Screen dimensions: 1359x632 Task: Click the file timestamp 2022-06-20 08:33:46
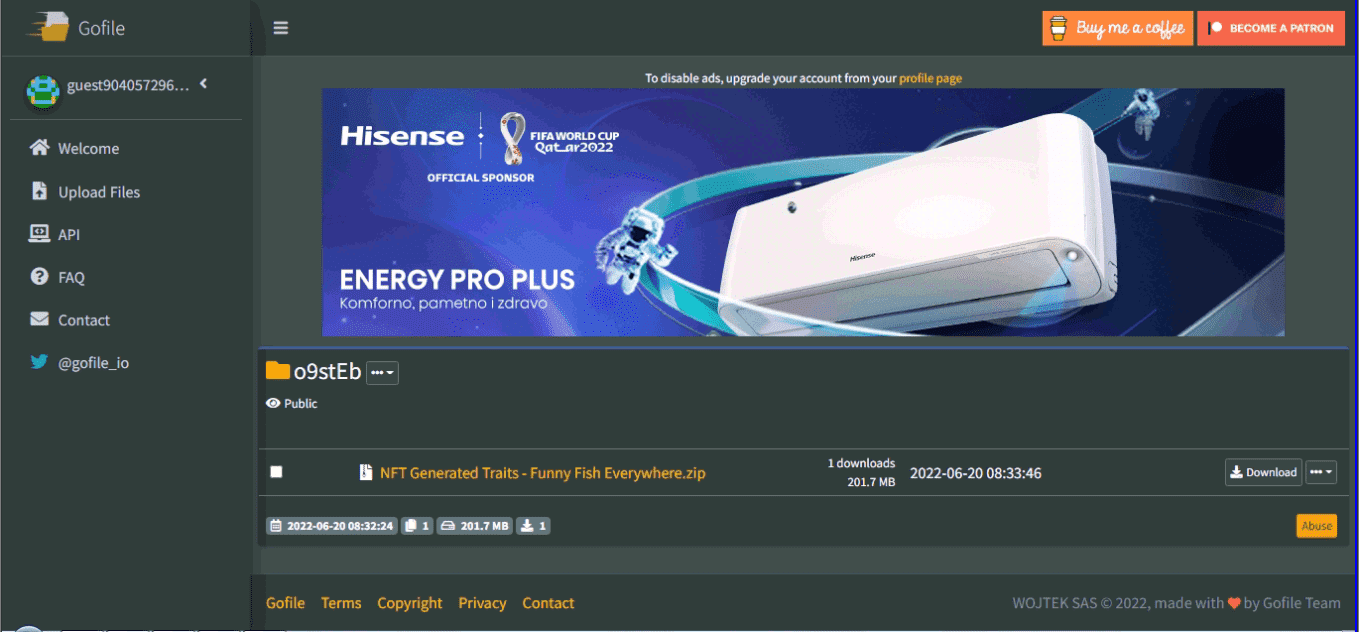tap(976, 473)
